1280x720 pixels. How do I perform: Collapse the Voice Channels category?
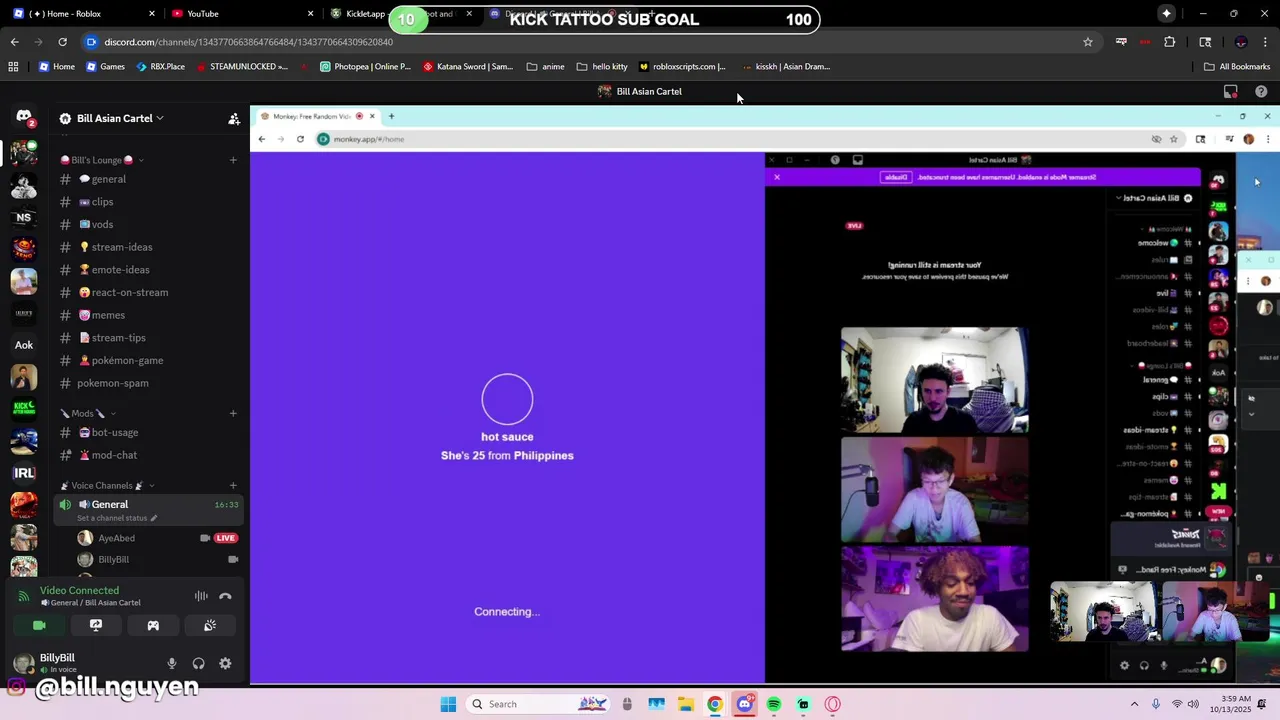click(x=107, y=486)
